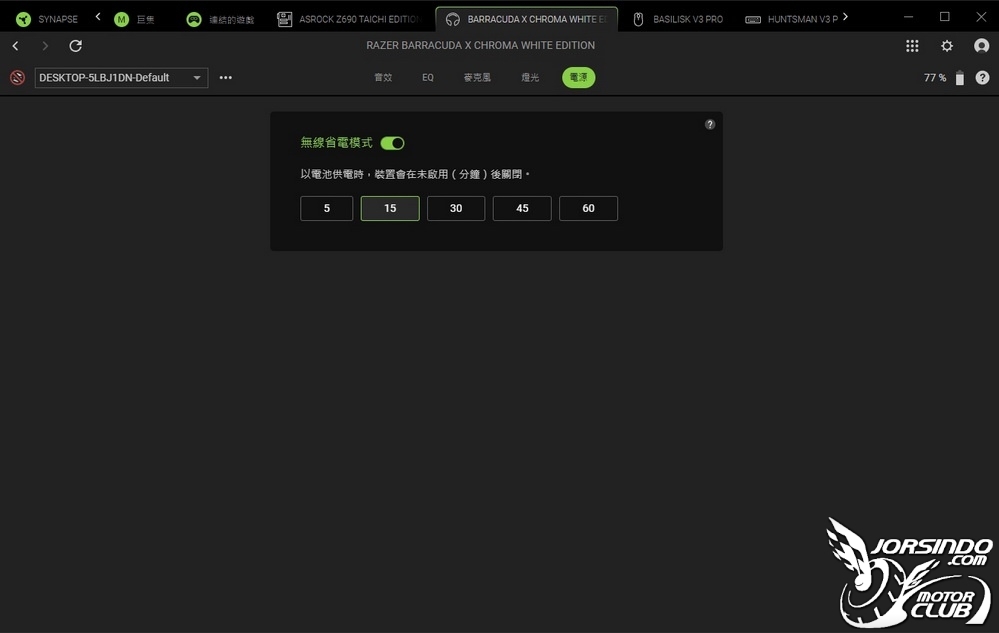Click the 77 % battery percentage
999x633 pixels.
(935, 78)
